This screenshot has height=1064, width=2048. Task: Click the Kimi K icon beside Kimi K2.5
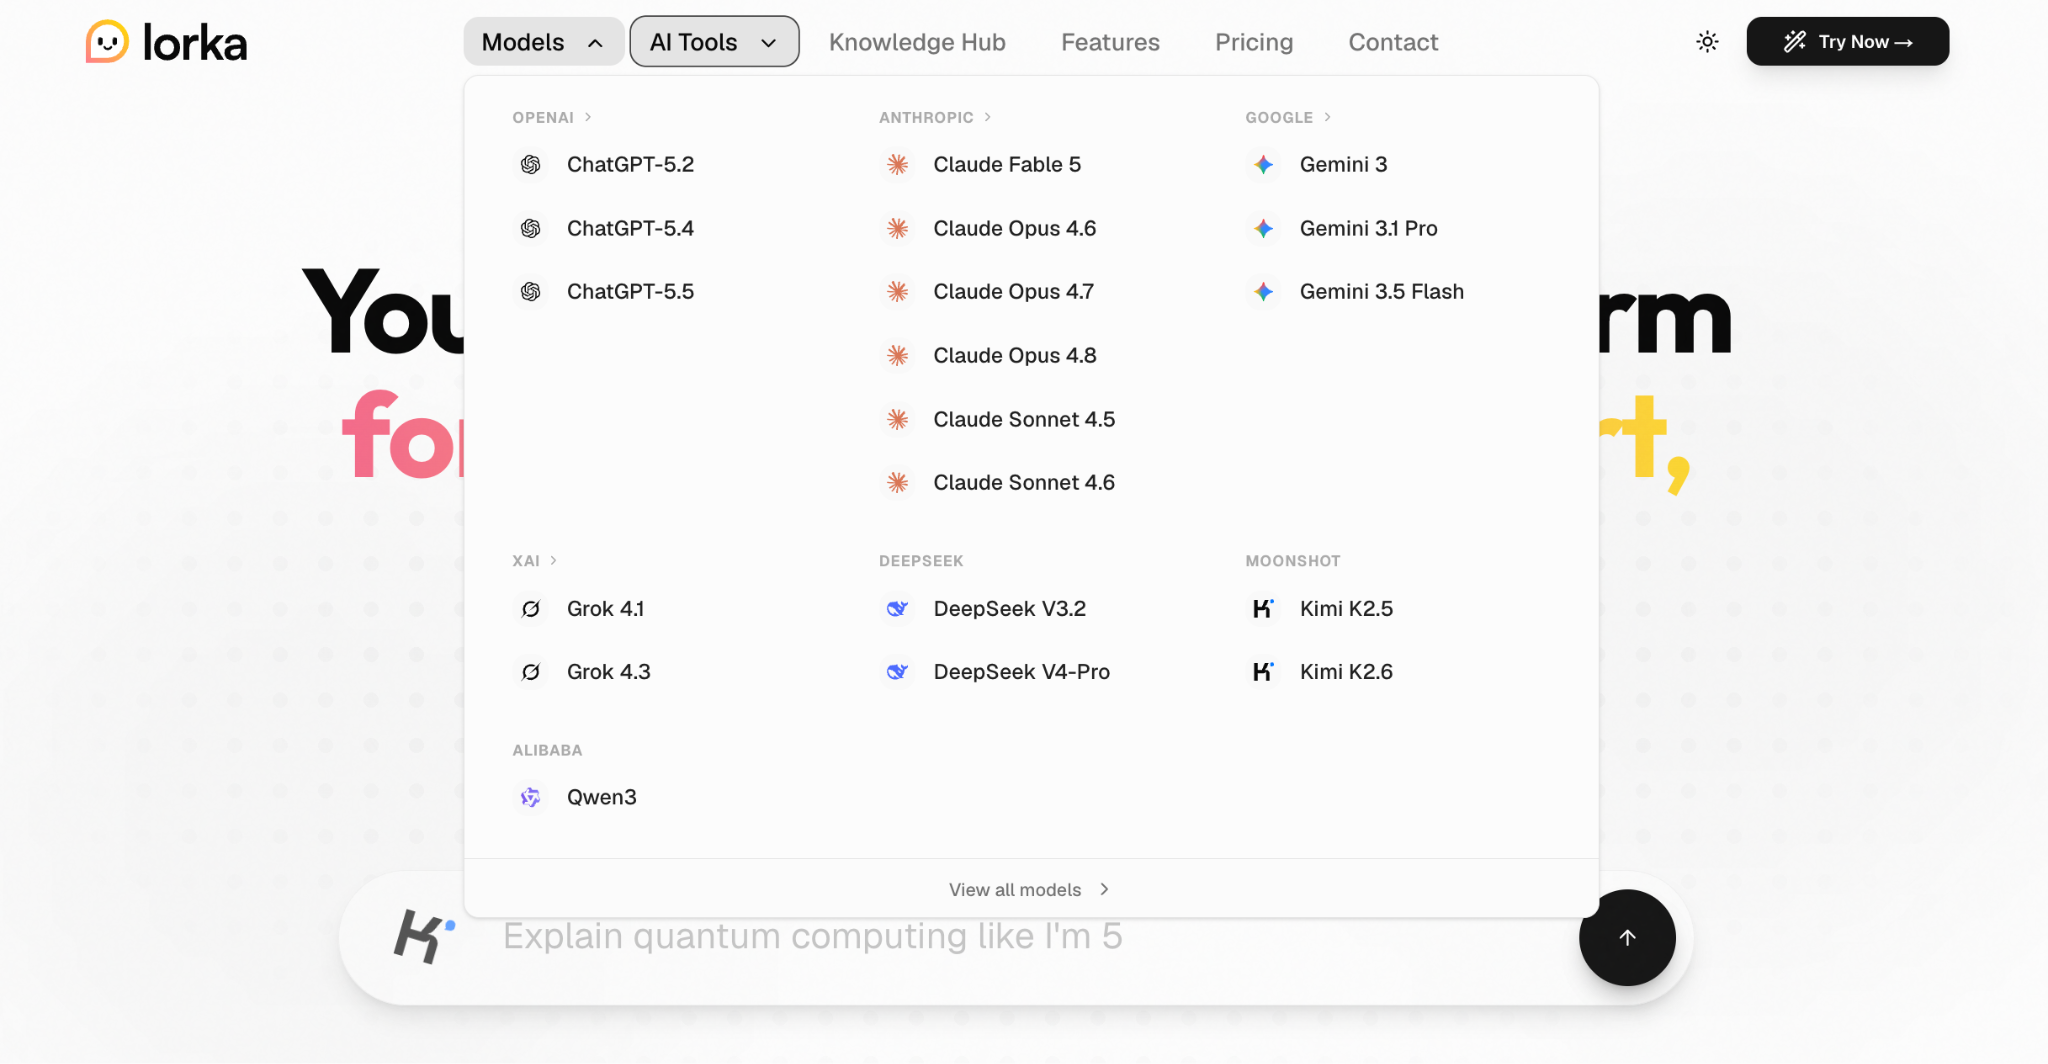pyautogui.click(x=1264, y=608)
